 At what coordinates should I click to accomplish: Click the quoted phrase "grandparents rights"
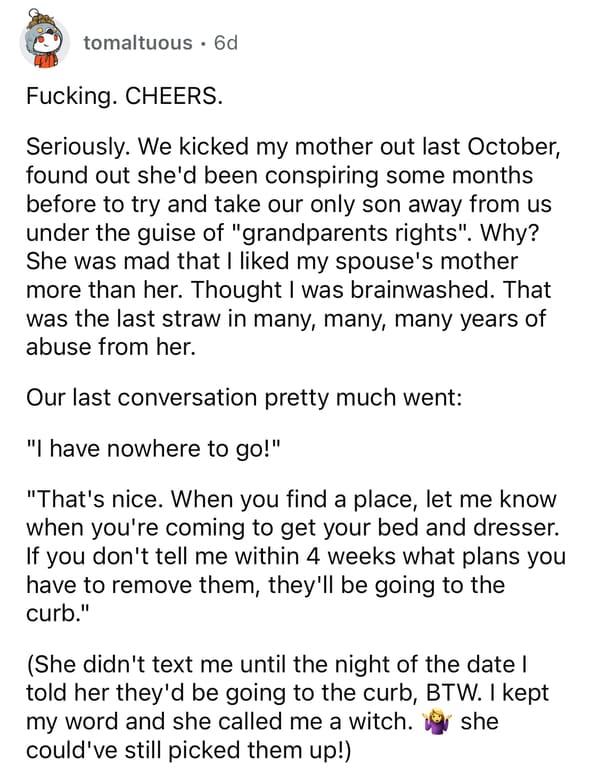(x=352, y=233)
